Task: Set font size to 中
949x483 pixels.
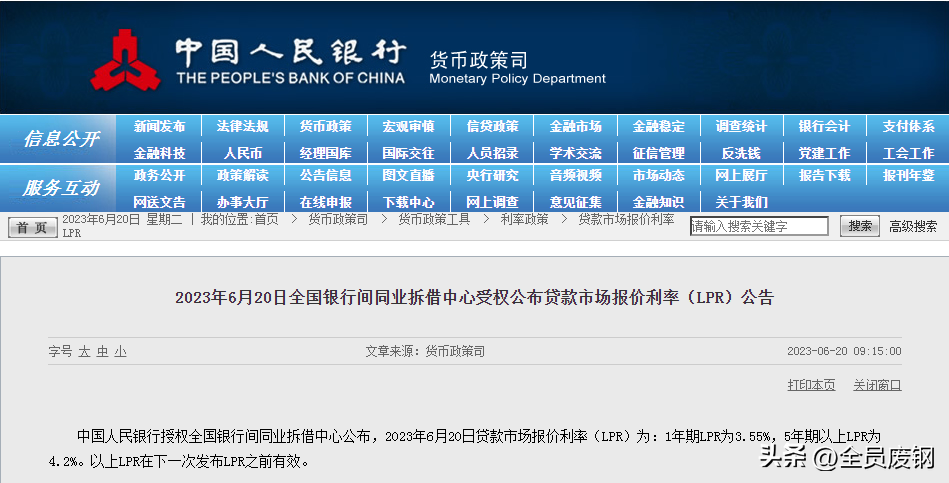Action: point(102,352)
